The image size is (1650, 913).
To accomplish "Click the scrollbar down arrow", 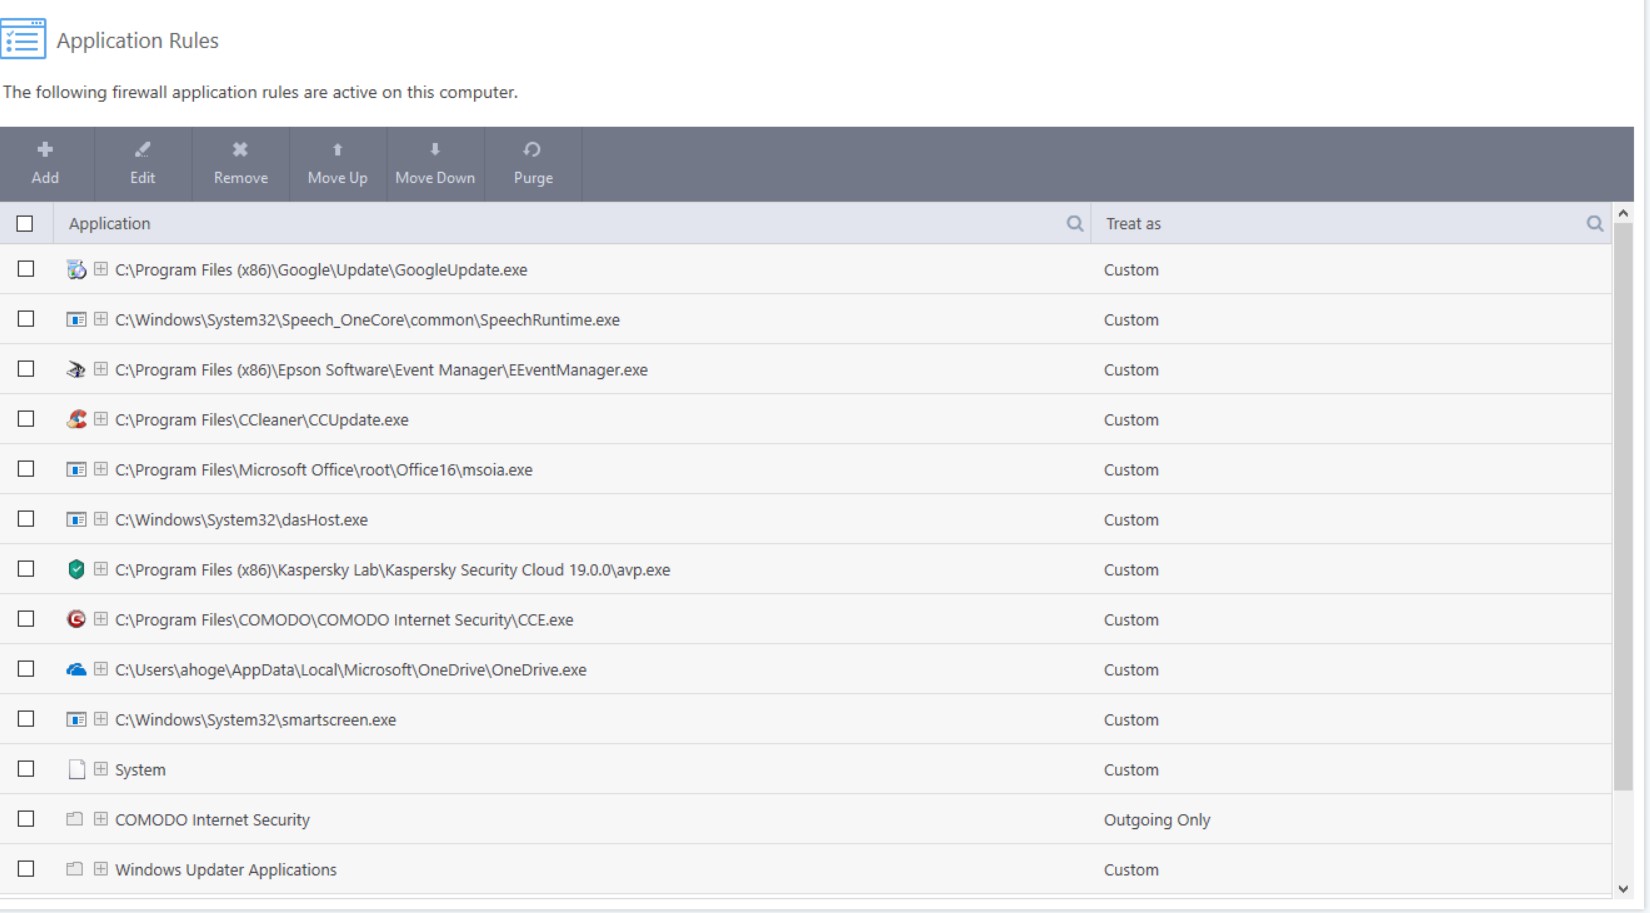I will pyautogui.click(x=1623, y=889).
